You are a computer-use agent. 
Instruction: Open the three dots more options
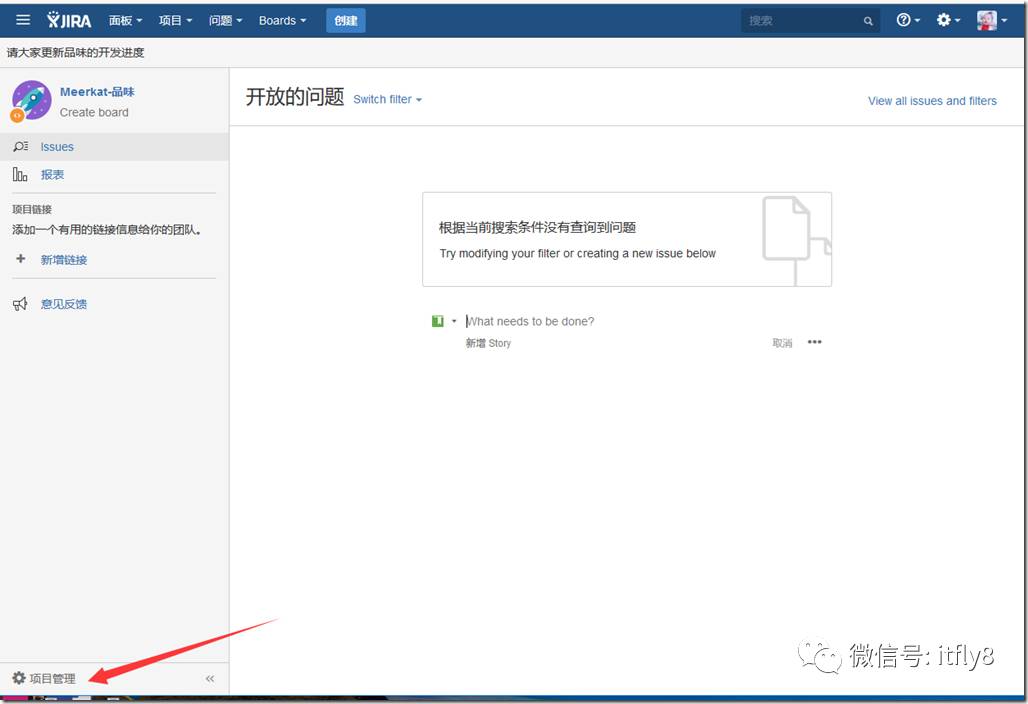(x=814, y=342)
